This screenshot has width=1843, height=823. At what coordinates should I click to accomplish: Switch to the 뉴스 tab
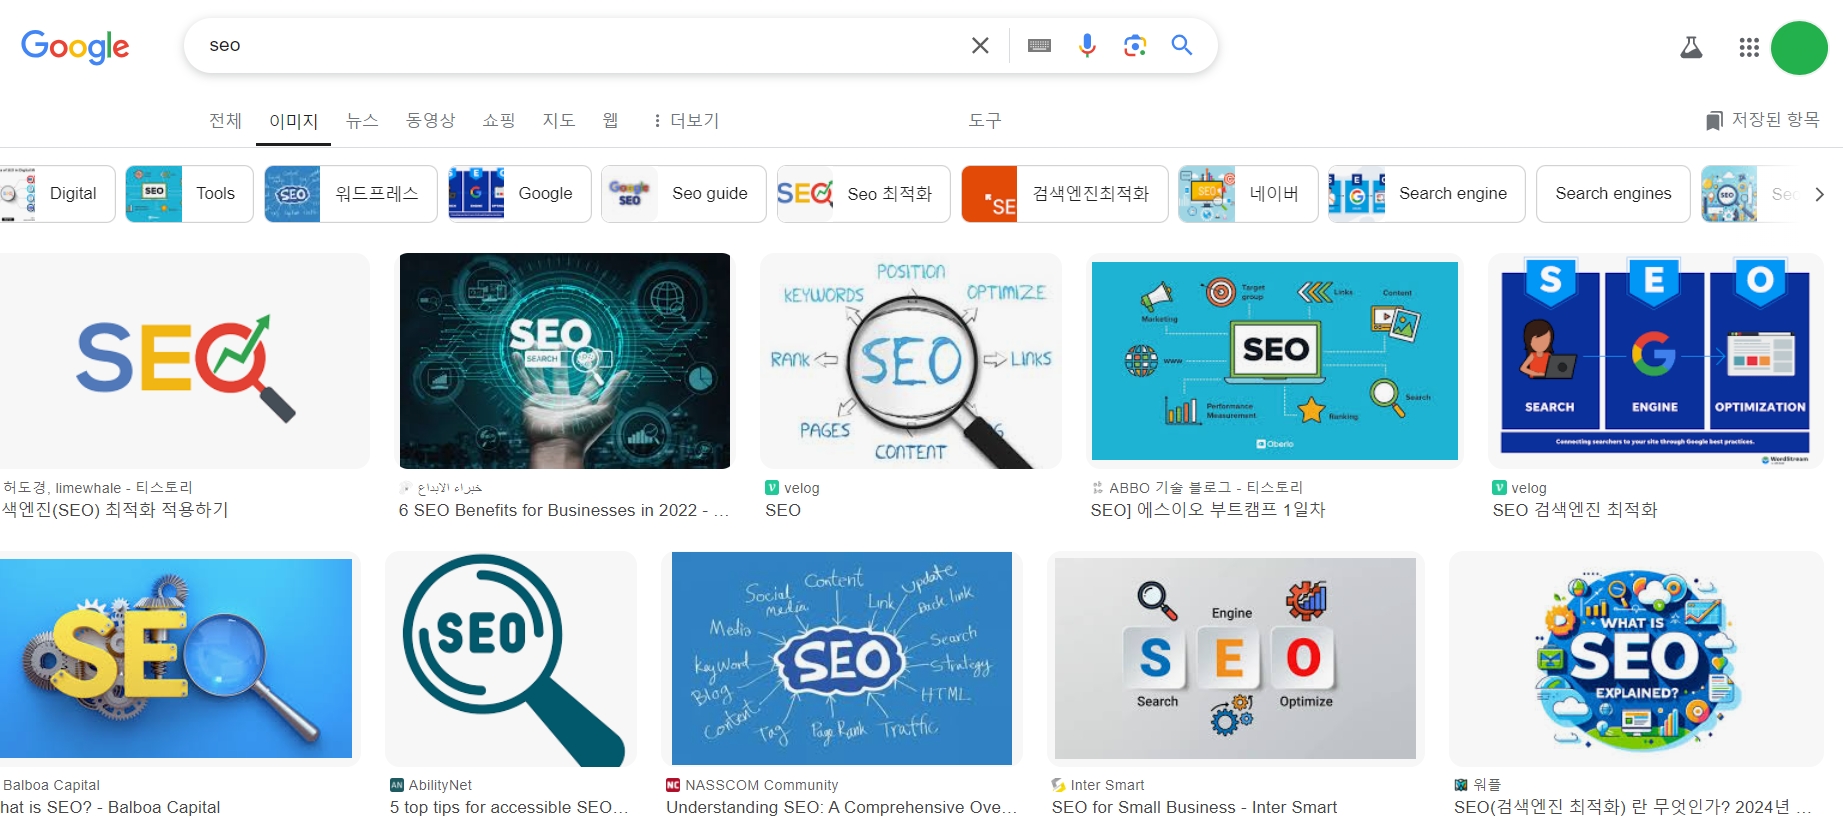(362, 120)
